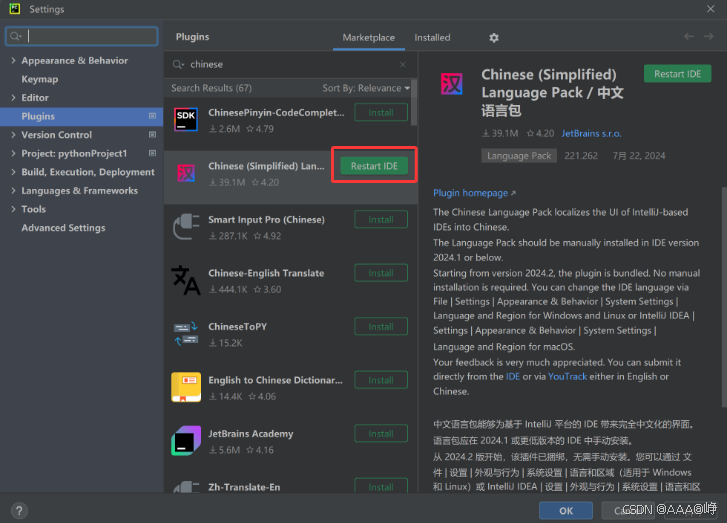Expand Project: pythonProject1 node
The height and width of the screenshot is (523, 727).
pyautogui.click(x=13, y=153)
